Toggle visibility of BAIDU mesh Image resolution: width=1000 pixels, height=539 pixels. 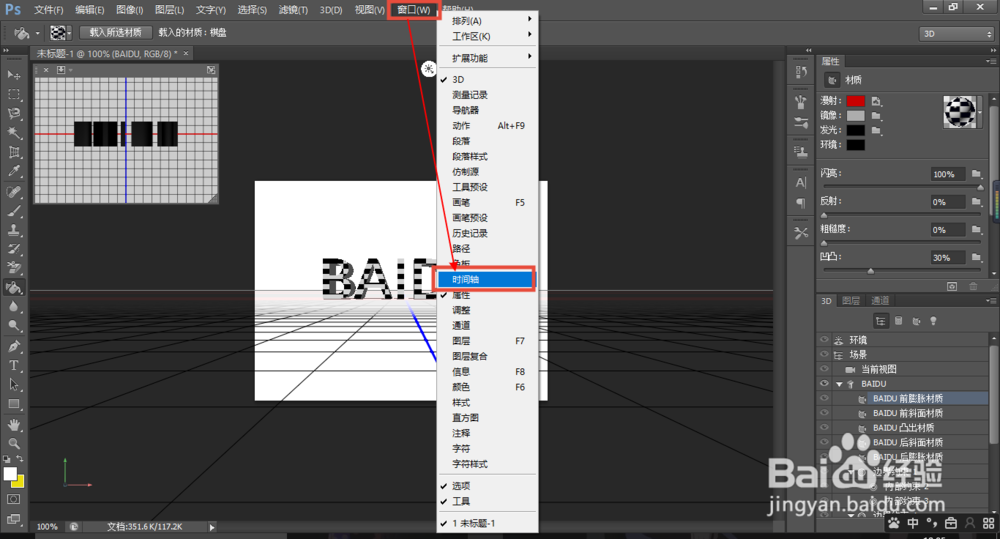click(824, 384)
